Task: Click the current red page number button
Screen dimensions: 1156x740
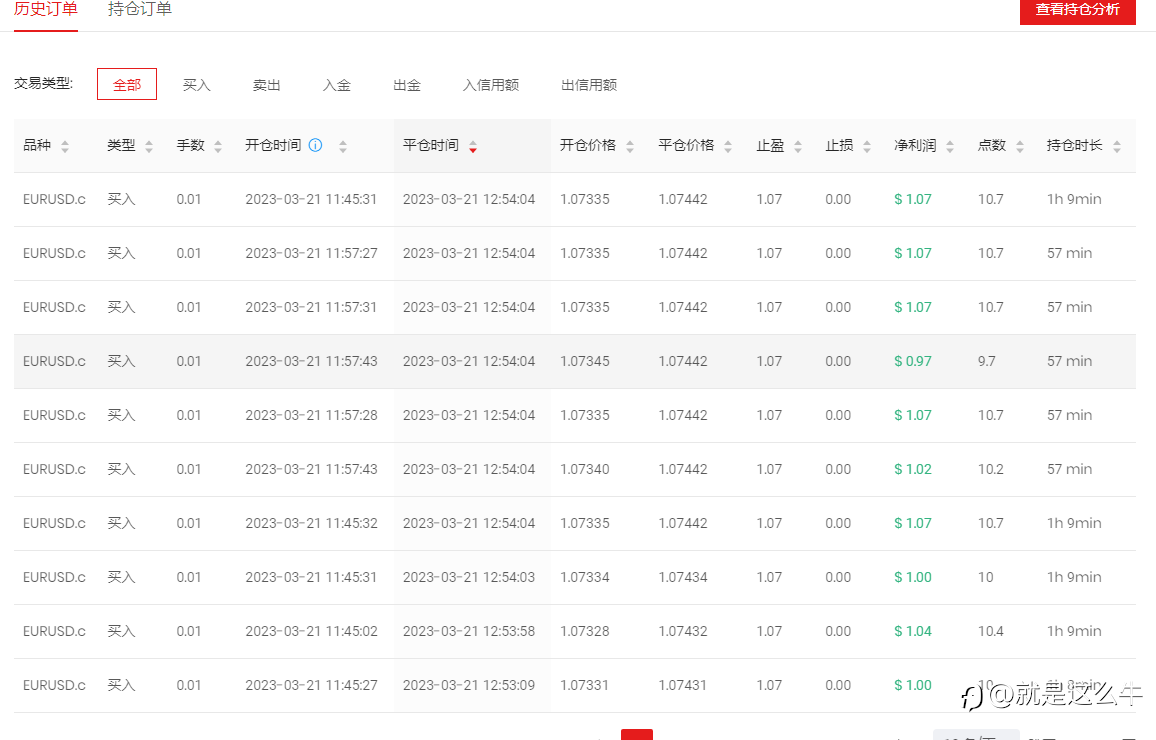Action: point(637,734)
